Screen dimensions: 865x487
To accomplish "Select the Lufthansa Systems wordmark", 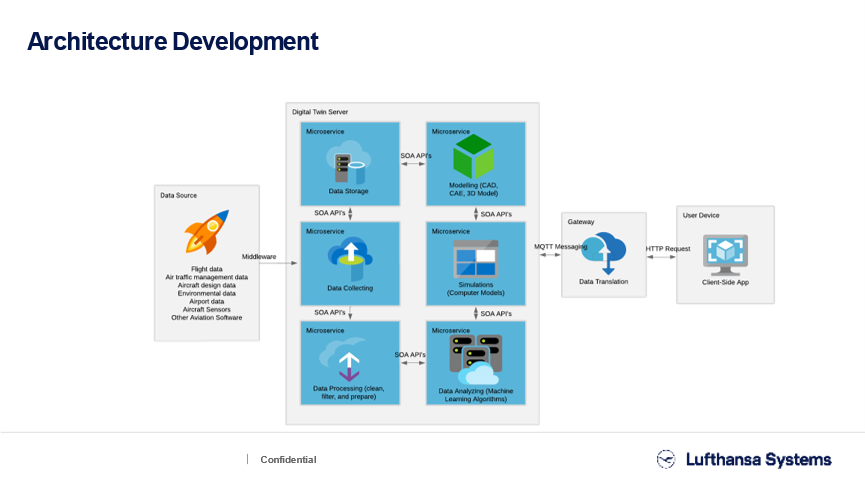I will pos(759,459).
